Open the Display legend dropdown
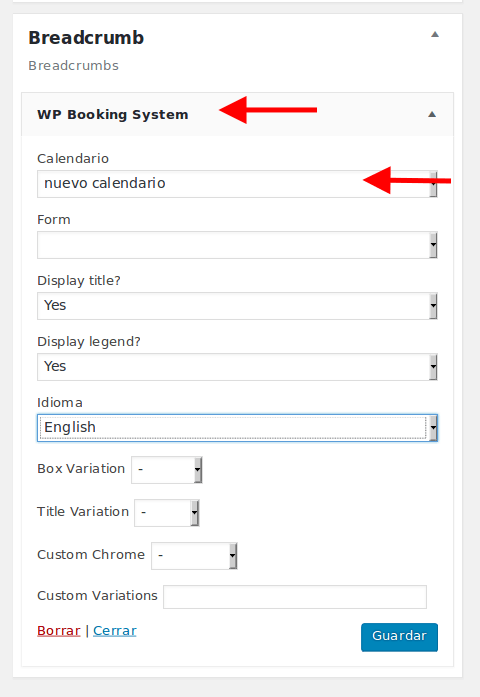 [x=237, y=366]
